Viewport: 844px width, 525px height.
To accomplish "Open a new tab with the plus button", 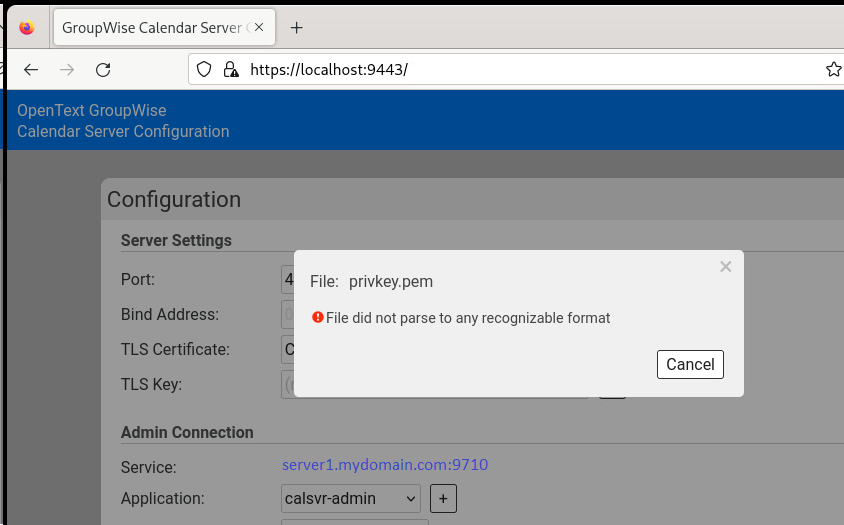I will pos(297,27).
